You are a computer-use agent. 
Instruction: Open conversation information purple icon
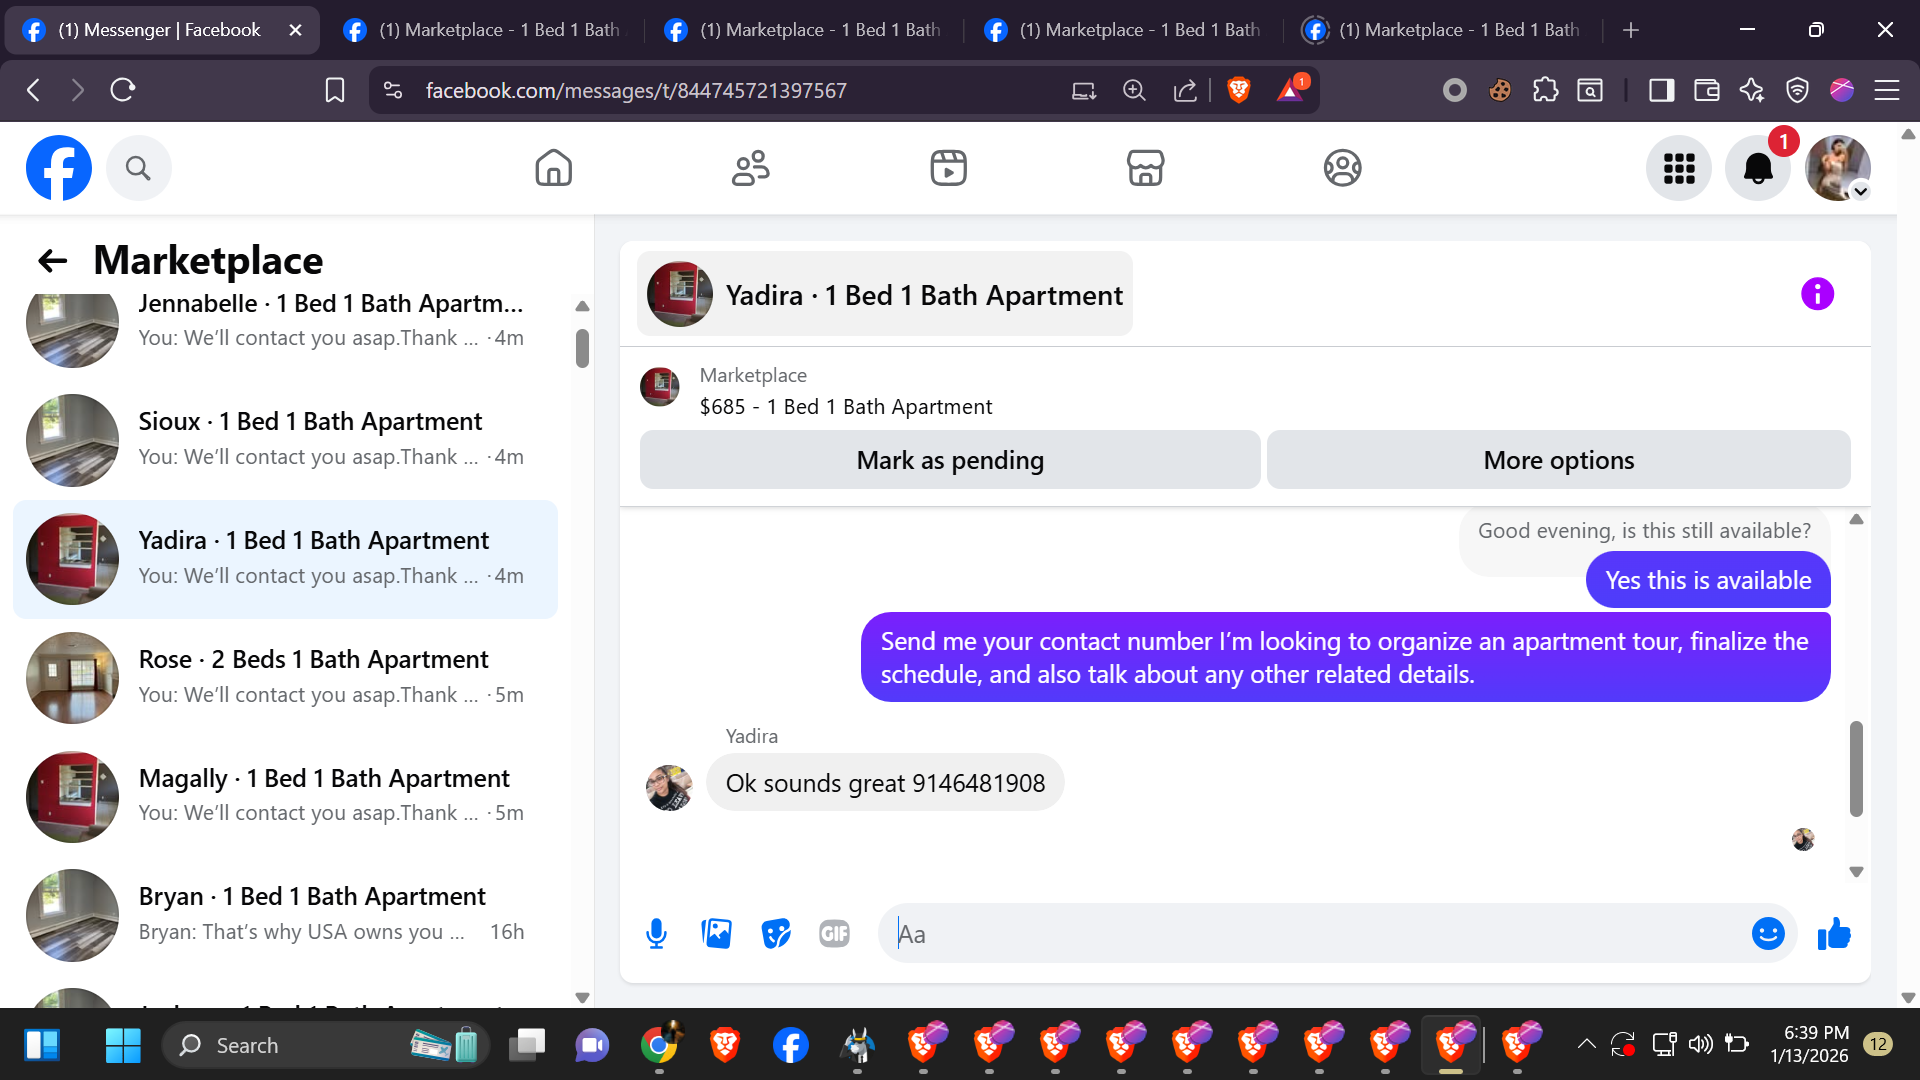coord(1817,294)
